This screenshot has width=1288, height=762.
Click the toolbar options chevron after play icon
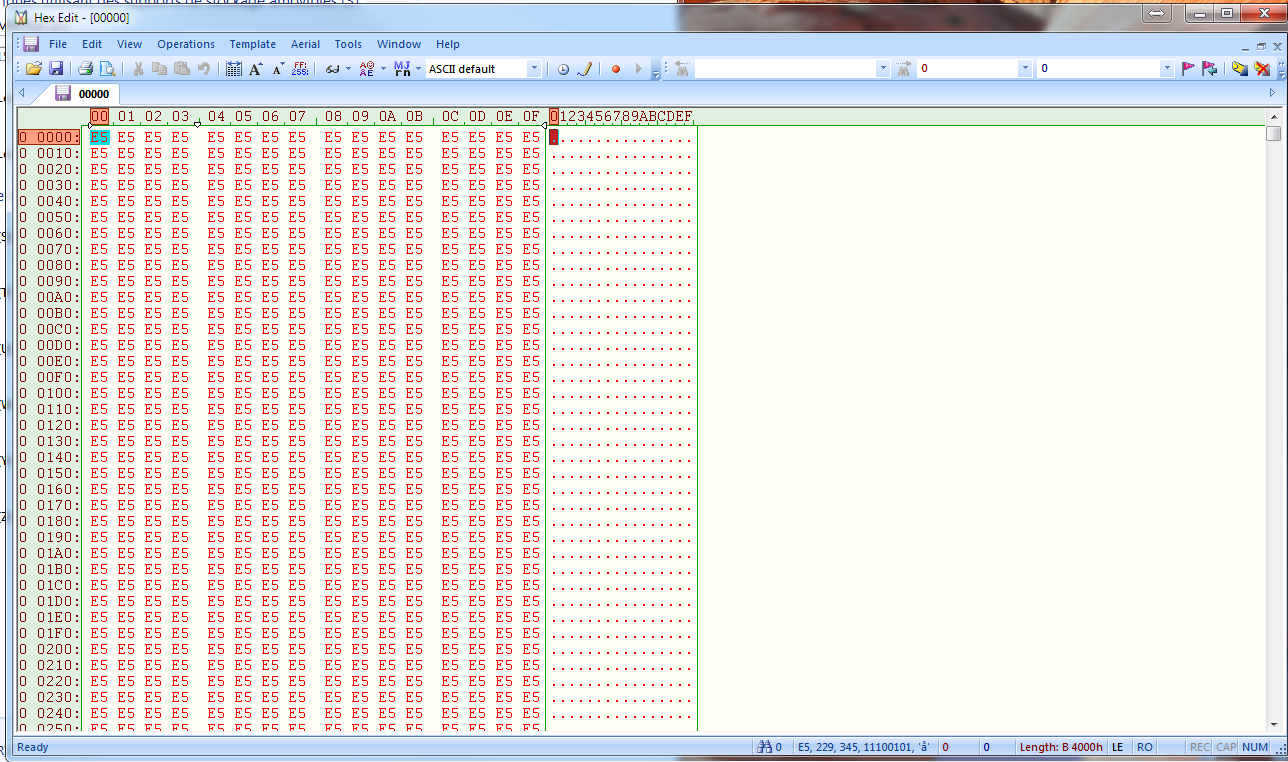(x=656, y=70)
